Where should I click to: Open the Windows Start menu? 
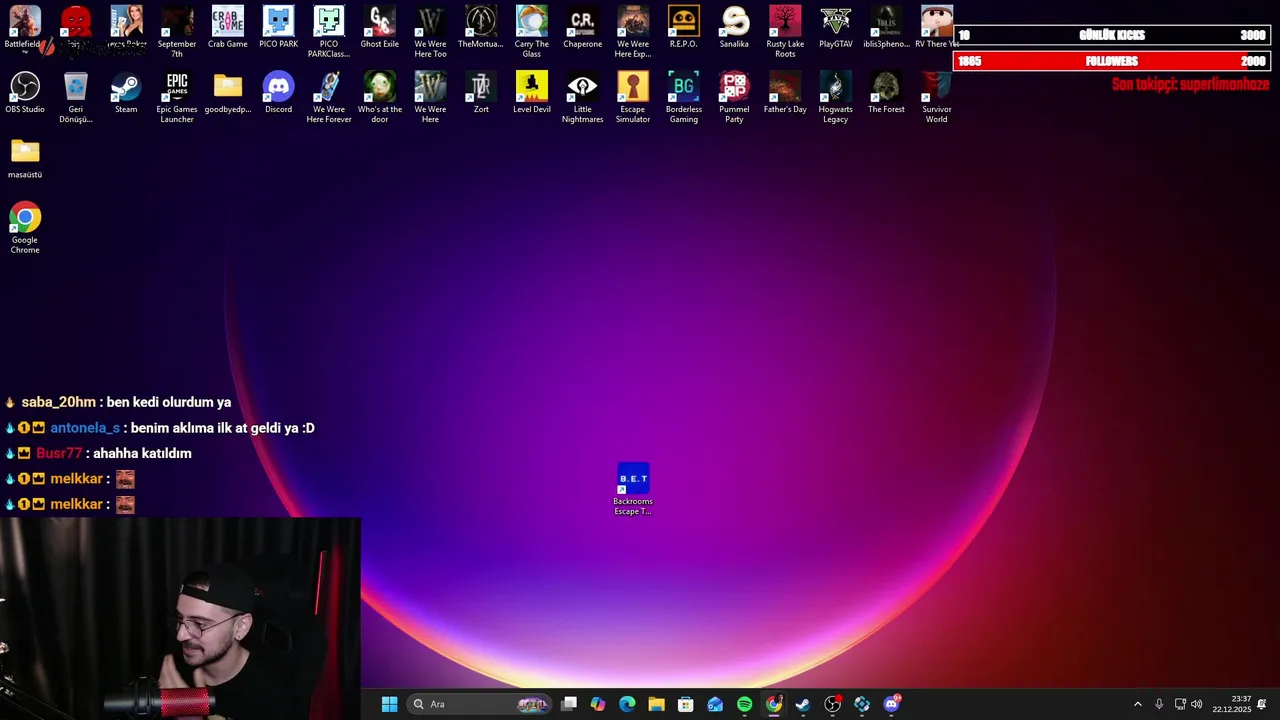click(389, 704)
